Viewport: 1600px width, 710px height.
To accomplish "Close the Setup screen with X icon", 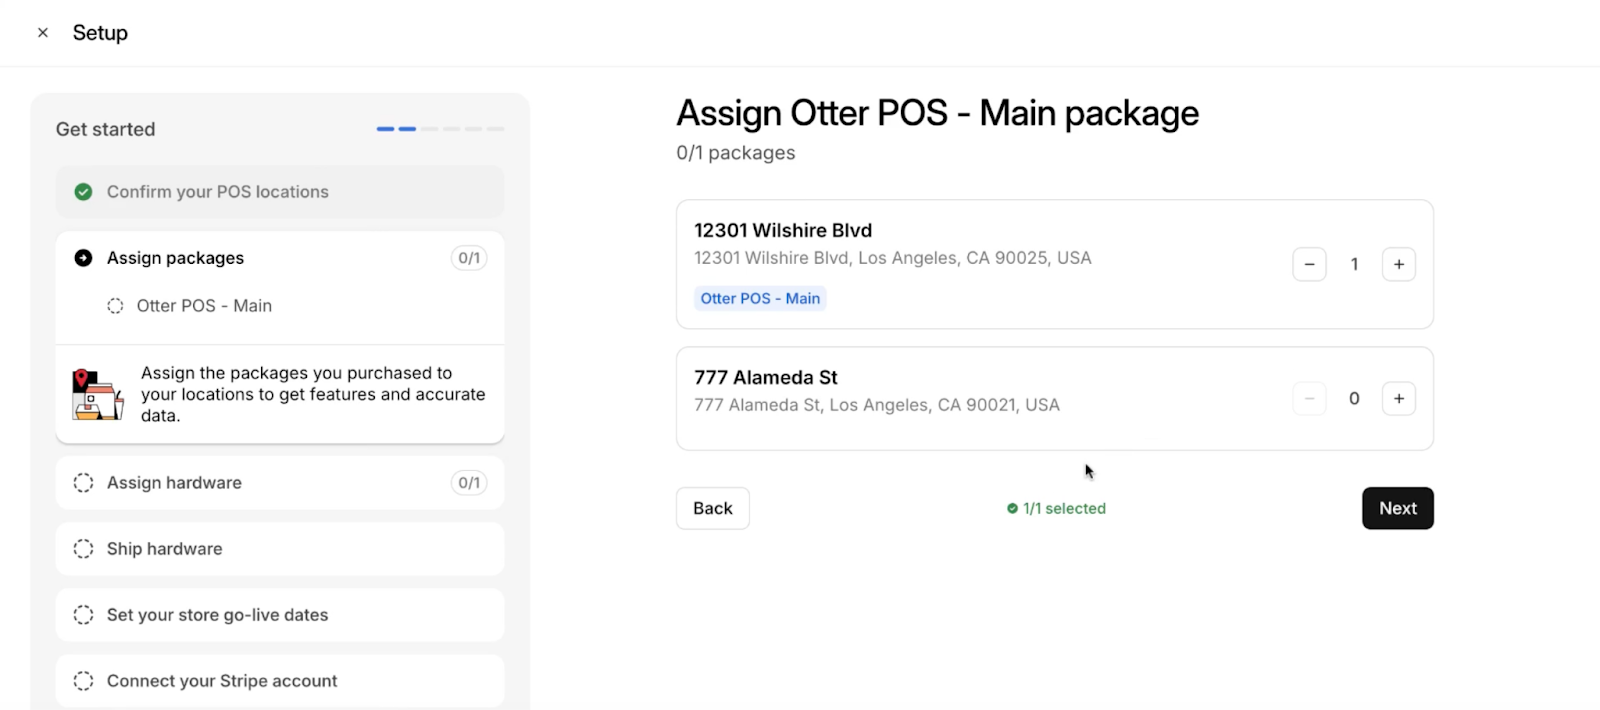I will (x=43, y=33).
